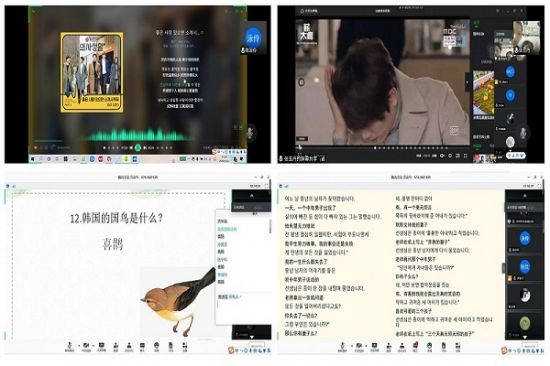Open Windows Start button in top-left window taskbar

point(32,159)
